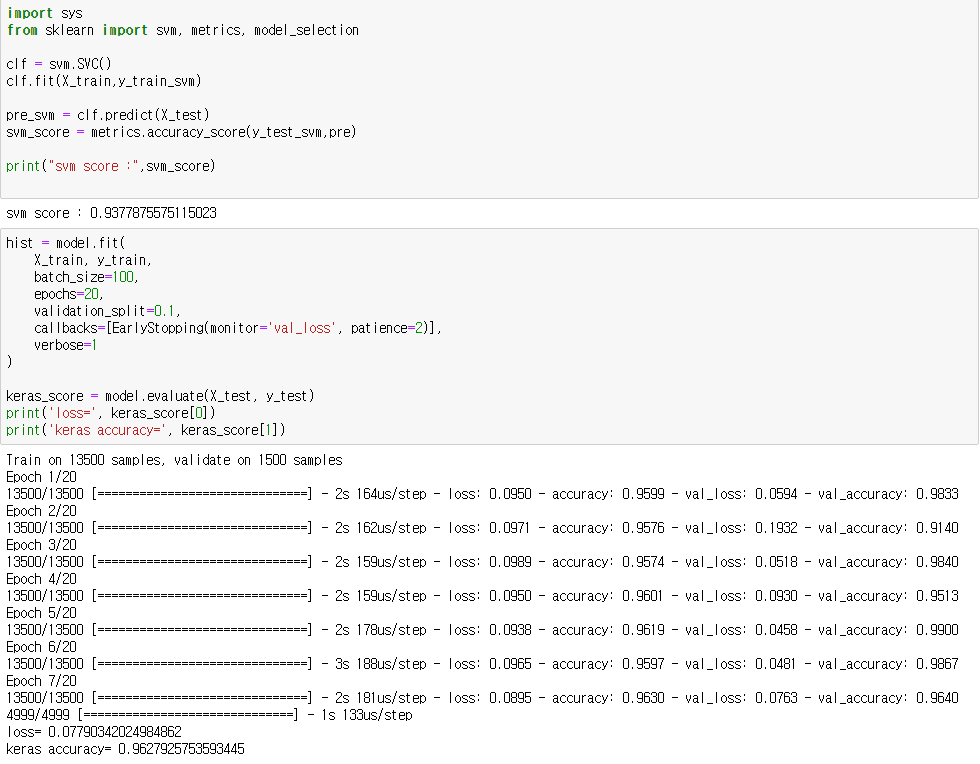Click the 'svm_score = metrics.accuracy_score' line
This screenshot has height=764, width=980.
tap(181, 132)
